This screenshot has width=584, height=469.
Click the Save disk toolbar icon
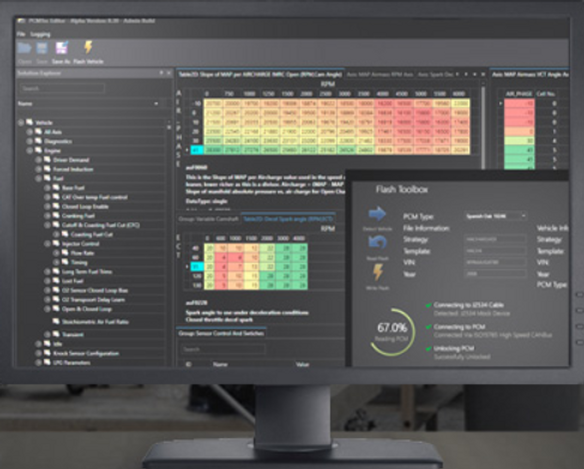[42, 48]
